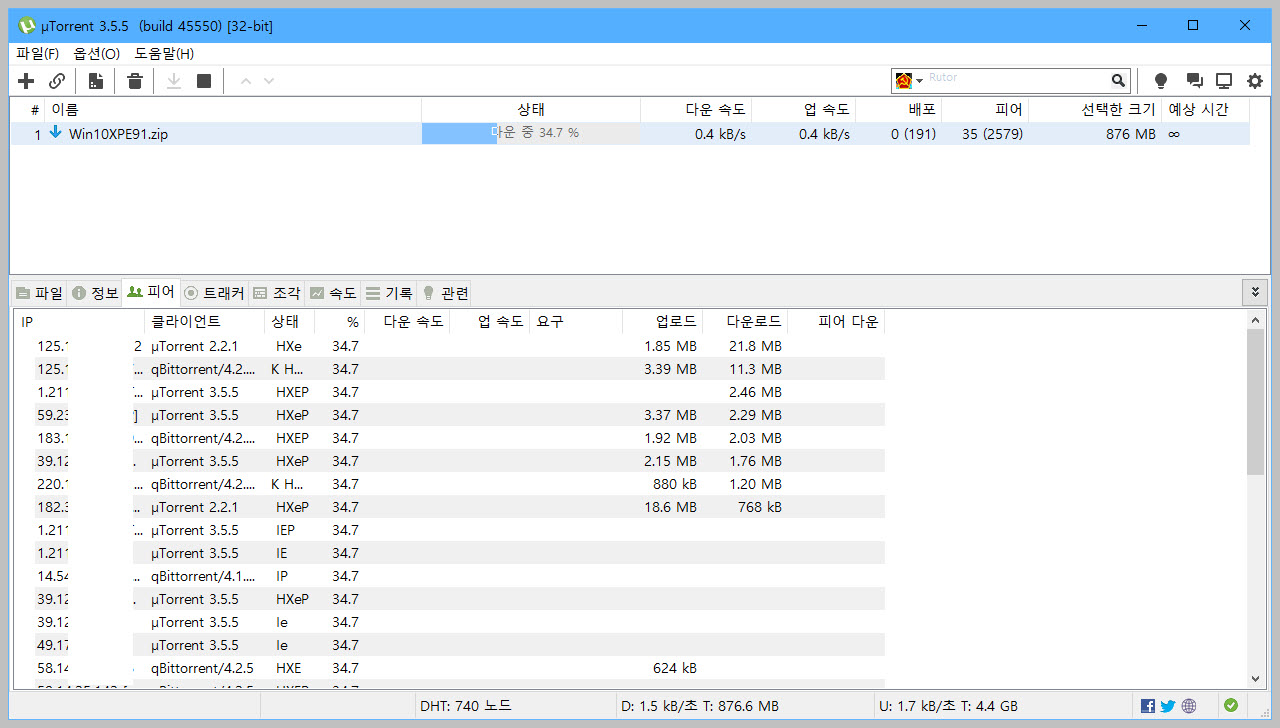
Task: Switch to the 트래커 tab
Action: (x=214, y=293)
